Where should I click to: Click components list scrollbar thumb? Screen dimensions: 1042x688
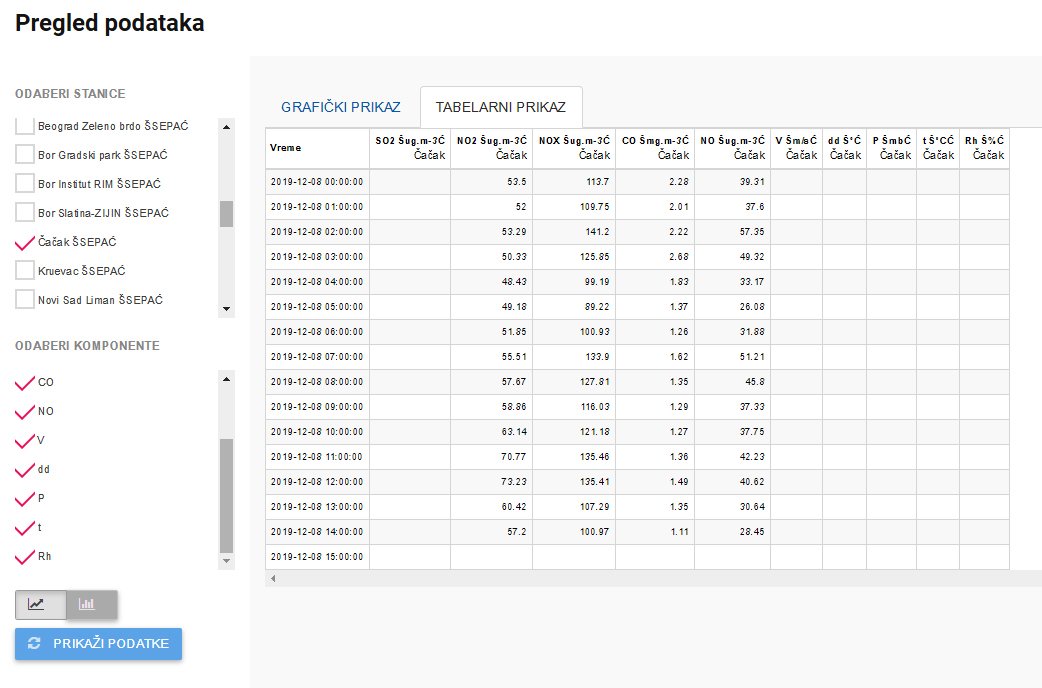pos(227,496)
